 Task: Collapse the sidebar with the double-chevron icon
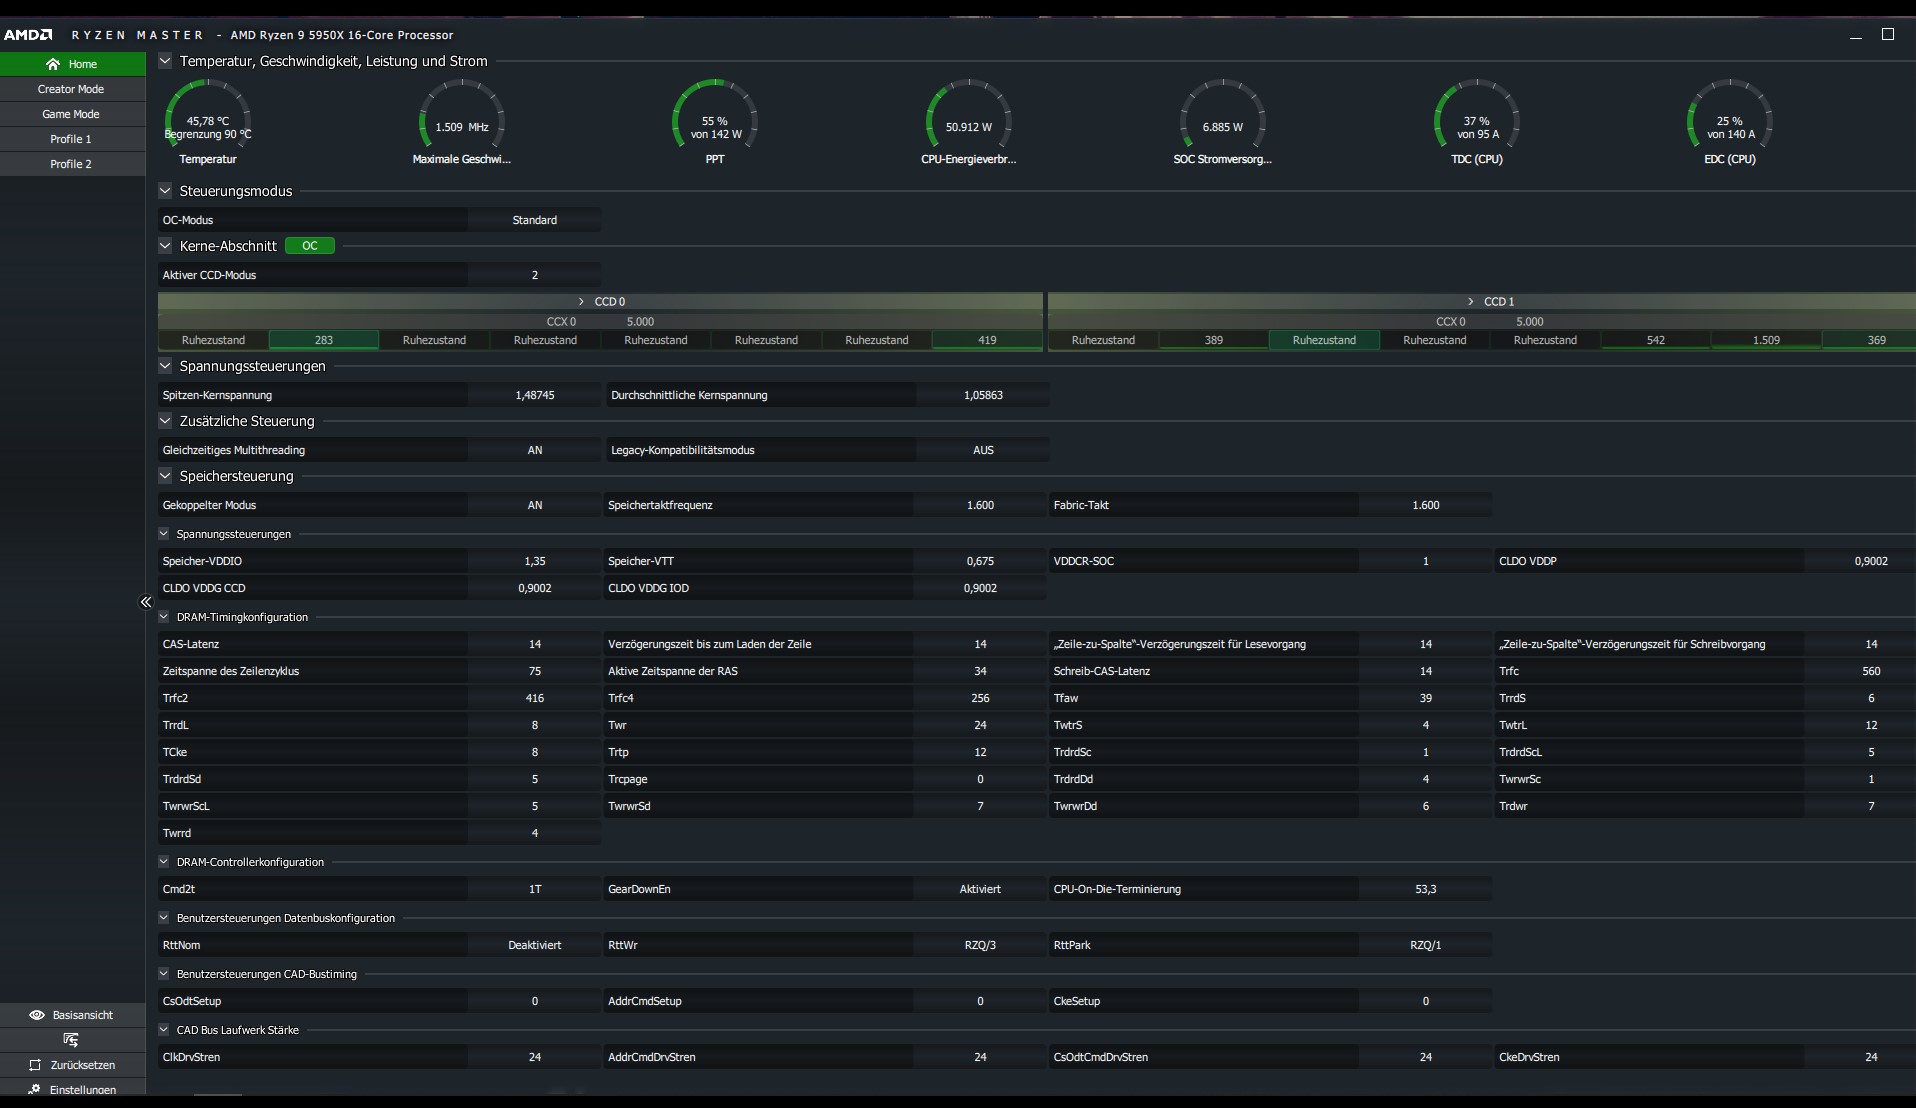click(x=146, y=602)
